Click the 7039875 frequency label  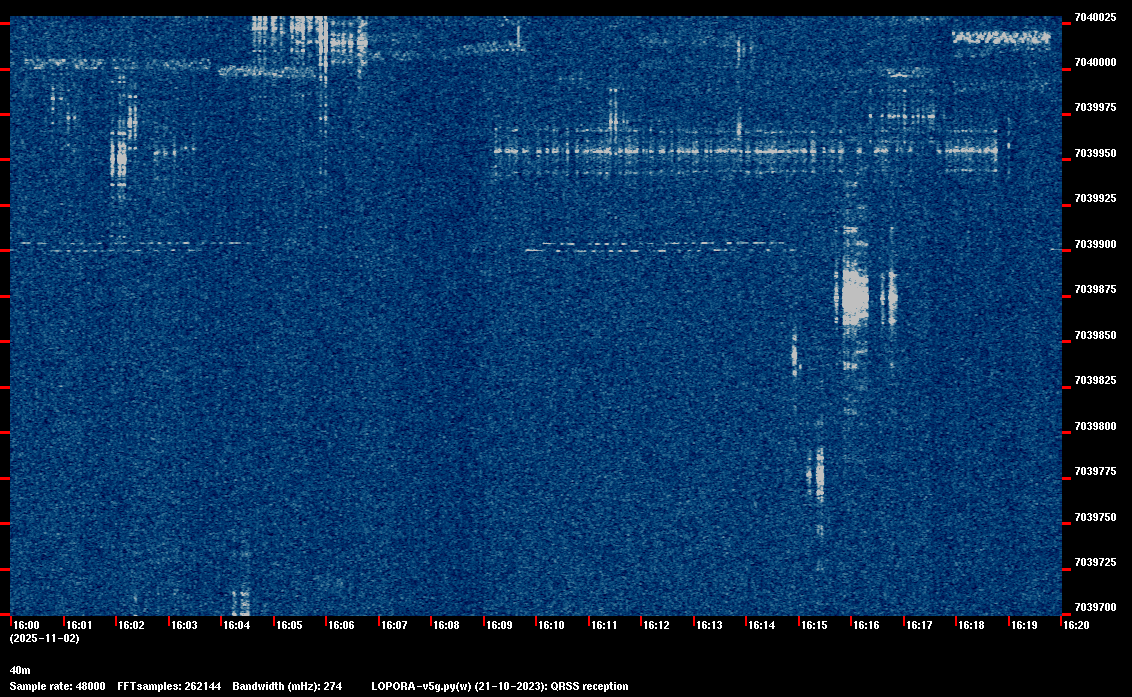[x=1095, y=290]
